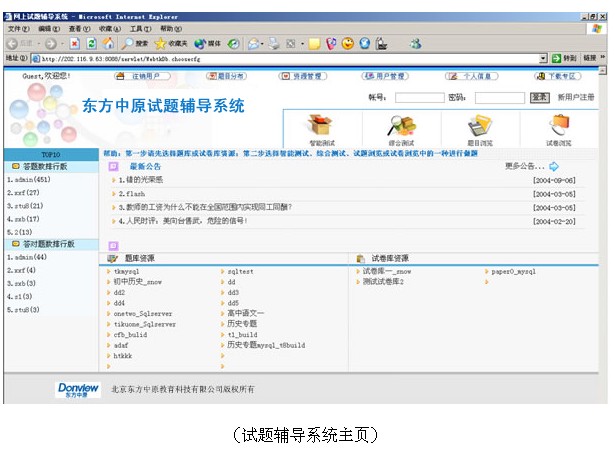Click the 智能测试 icon
The height and width of the screenshot is (455, 615).
pyautogui.click(x=322, y=127)
